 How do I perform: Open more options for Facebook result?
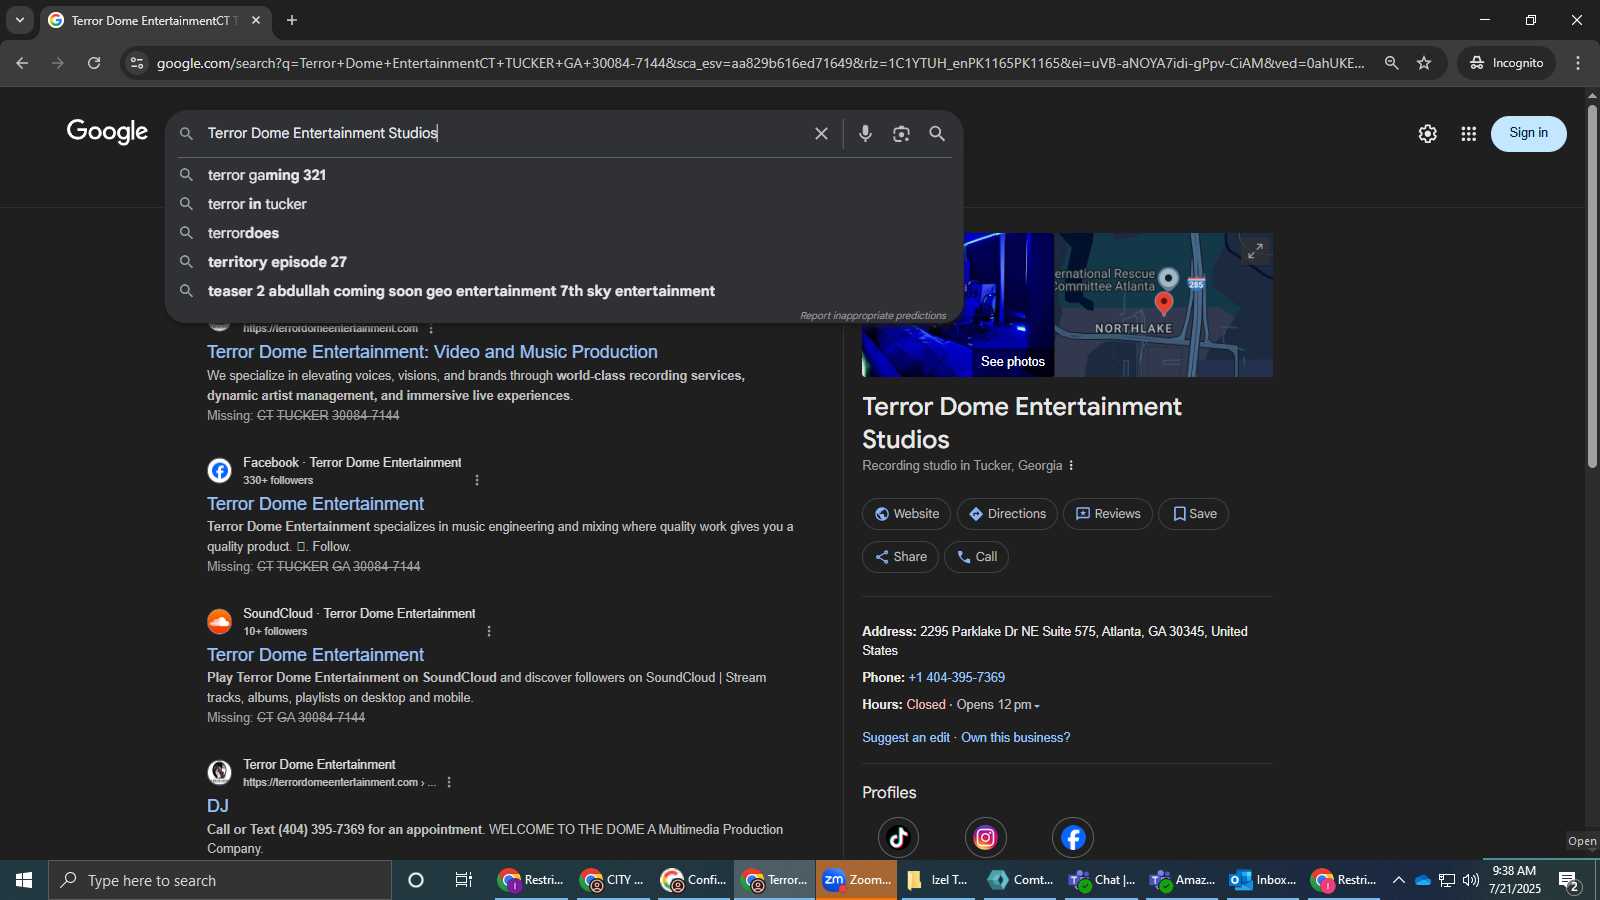click(477, 480)
